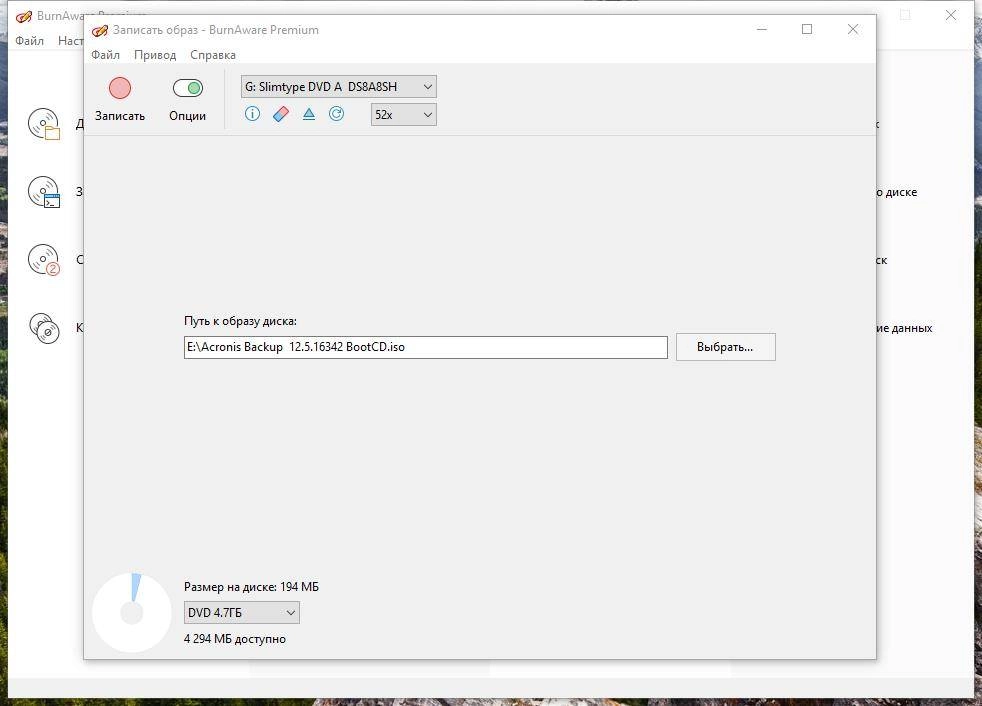
Task: Click the Выбрать... button
Action: pyautogui.click(x=725, y=347)
